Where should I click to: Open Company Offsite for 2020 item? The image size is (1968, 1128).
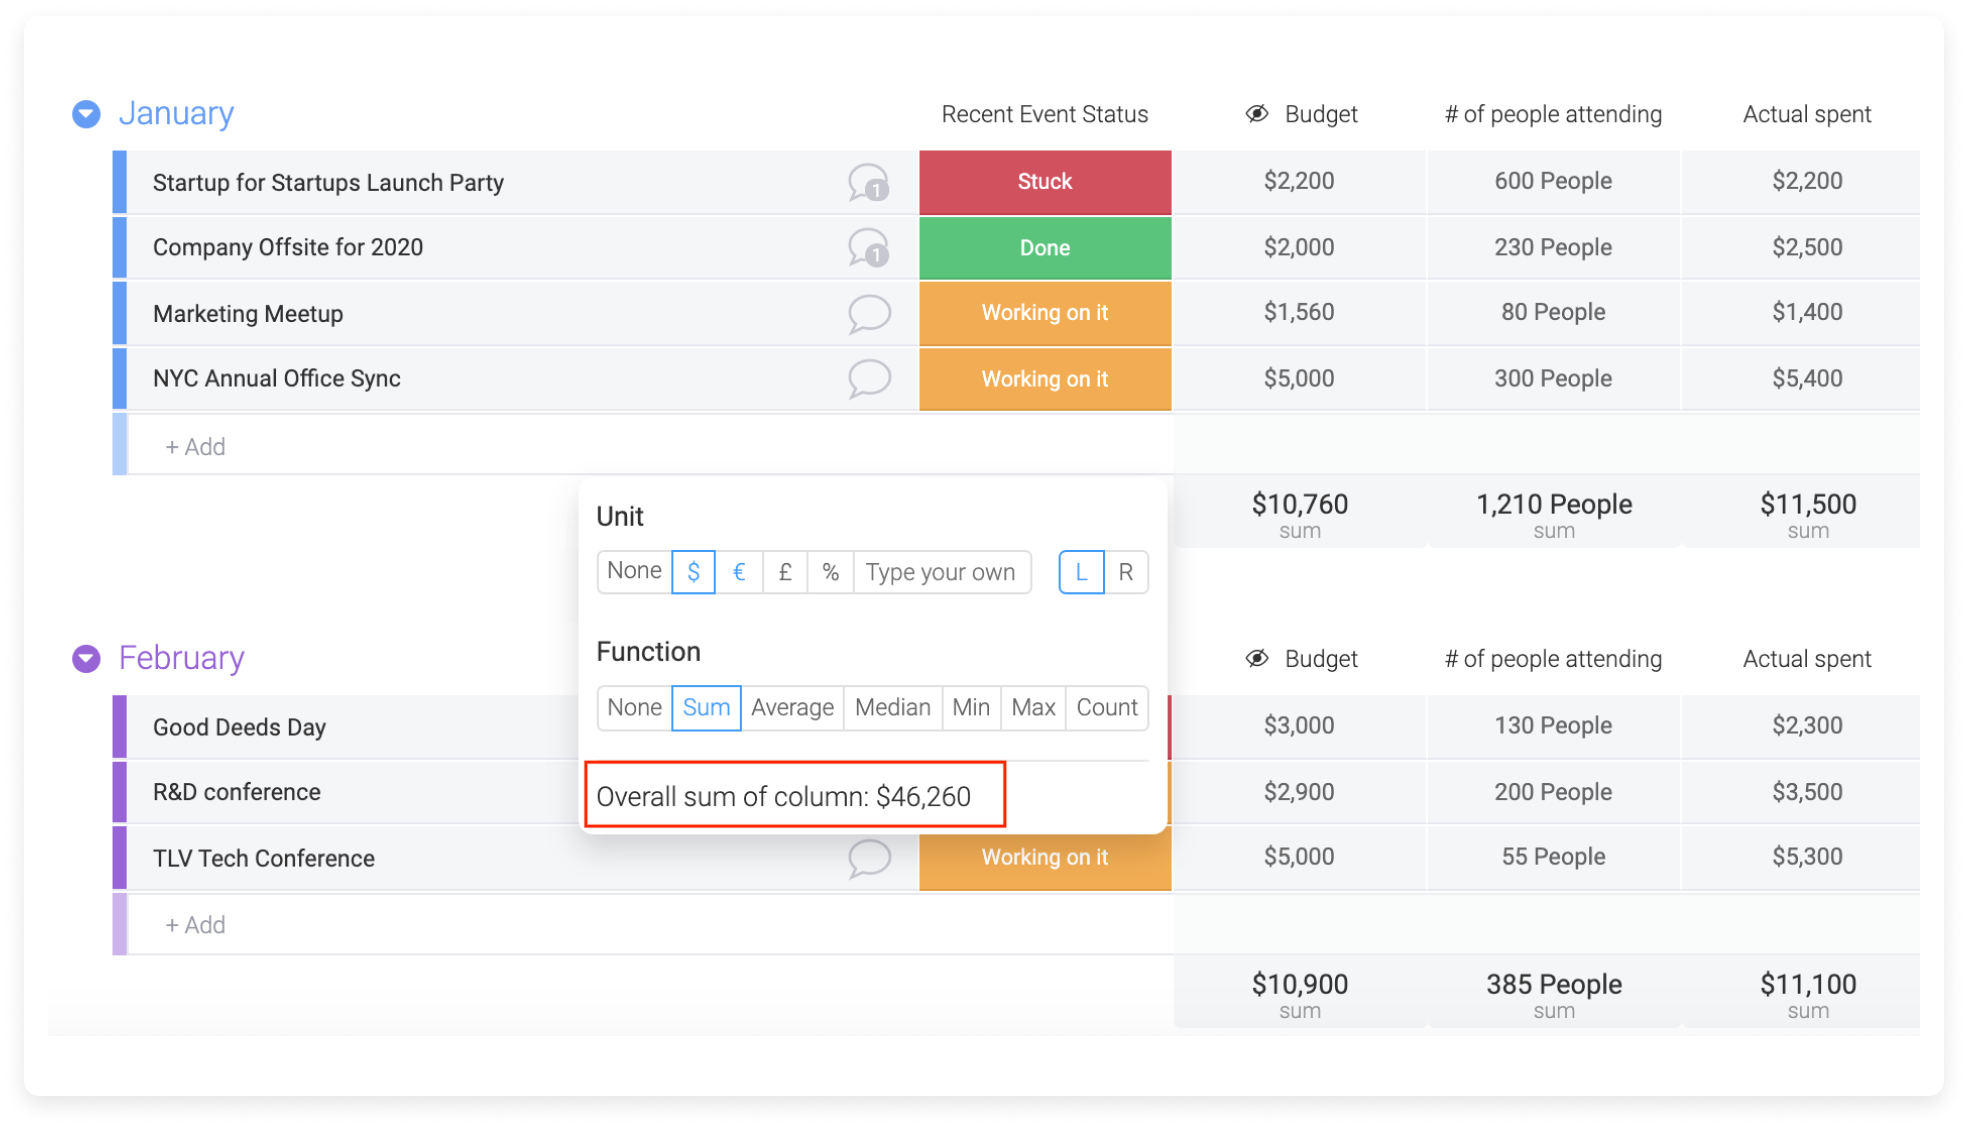tap(288, 247)
